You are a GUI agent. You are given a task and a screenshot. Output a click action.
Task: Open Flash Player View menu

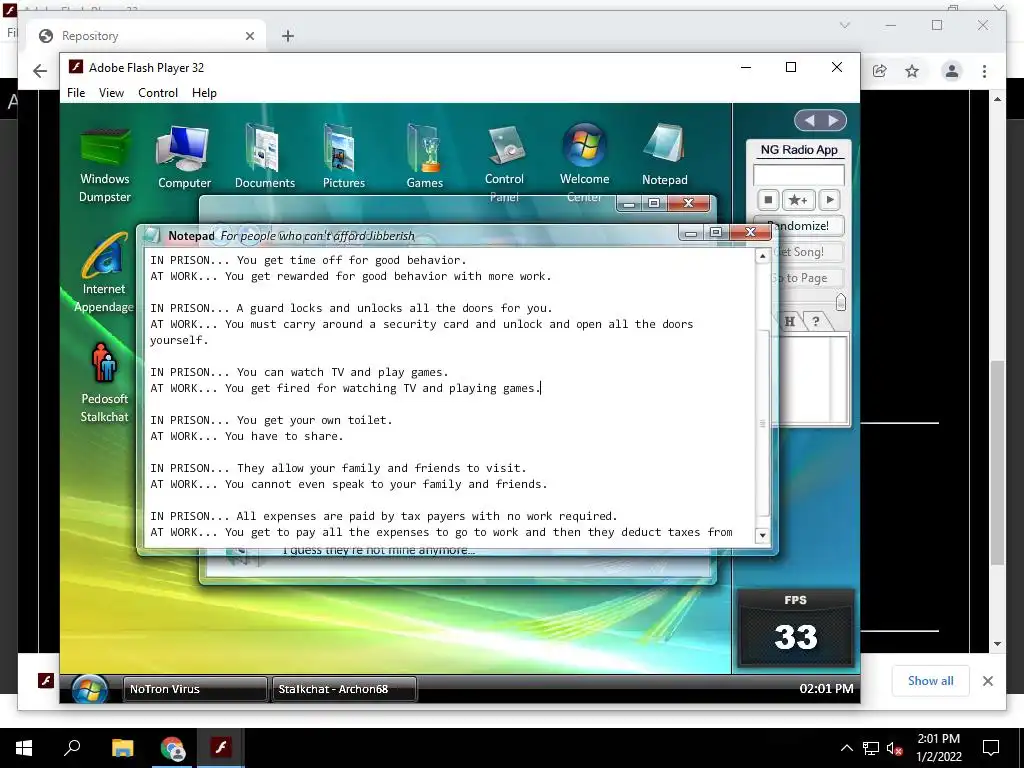click(111, 93)
